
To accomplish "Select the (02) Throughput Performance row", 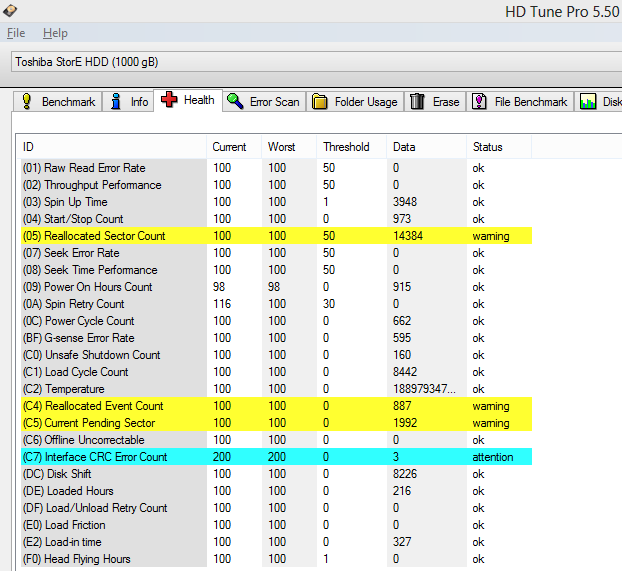I will click(276, 185).
